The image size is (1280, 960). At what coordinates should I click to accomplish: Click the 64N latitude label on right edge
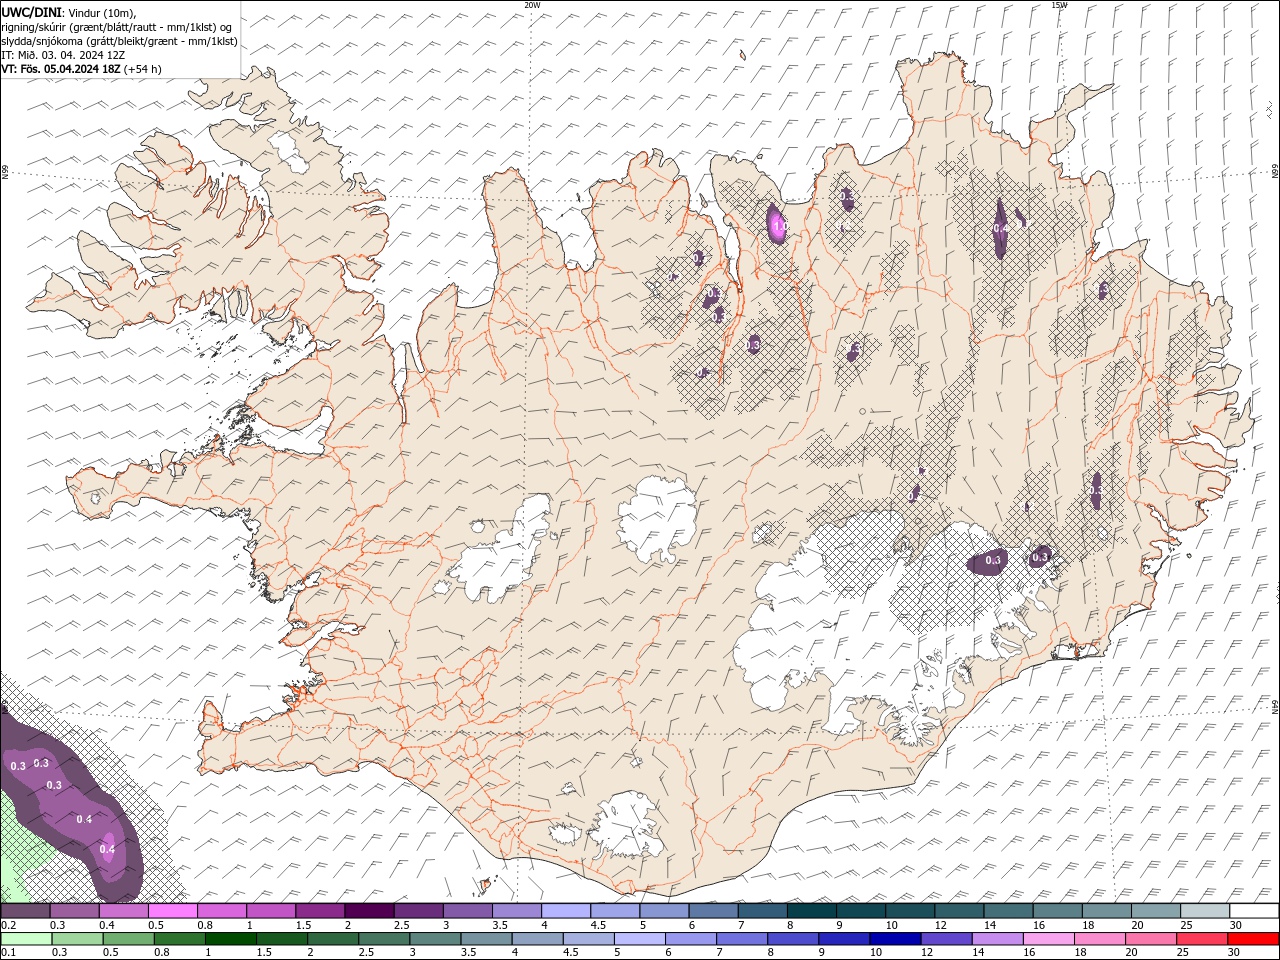pos(1275,706)
